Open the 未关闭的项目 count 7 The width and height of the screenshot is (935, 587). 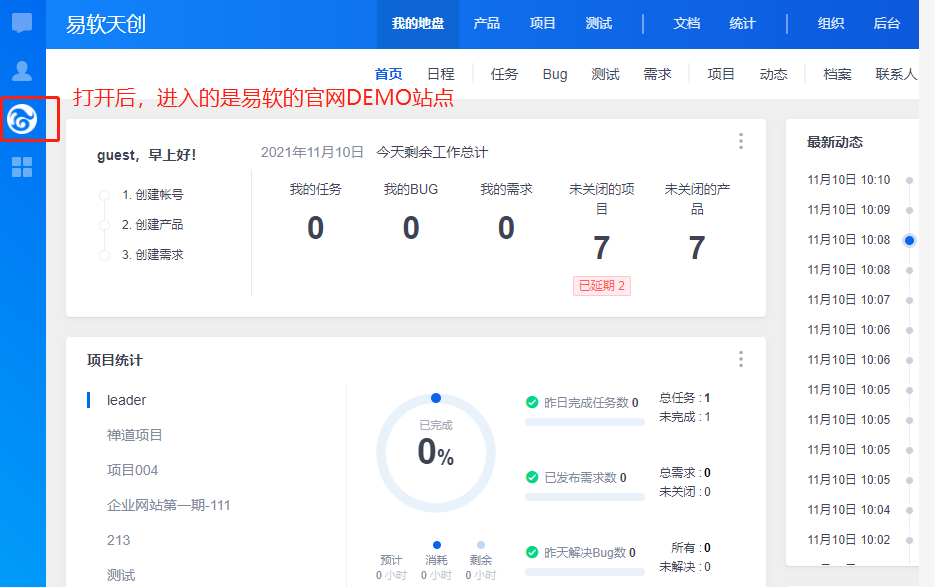[601, 247]
